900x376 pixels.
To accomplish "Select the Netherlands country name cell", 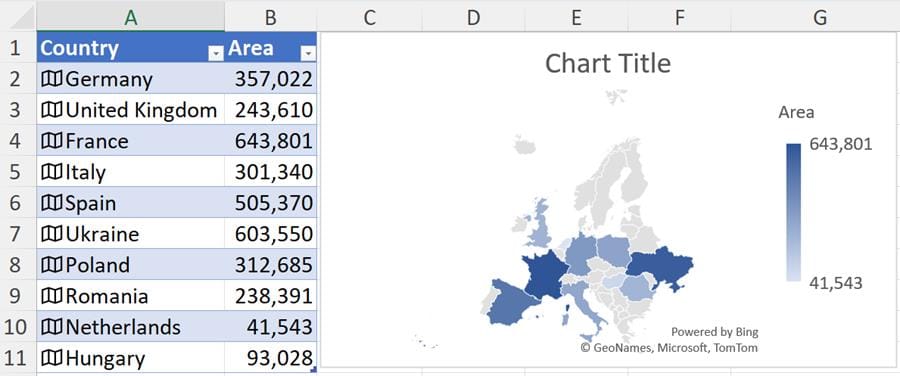I will [x=131, y=327].
